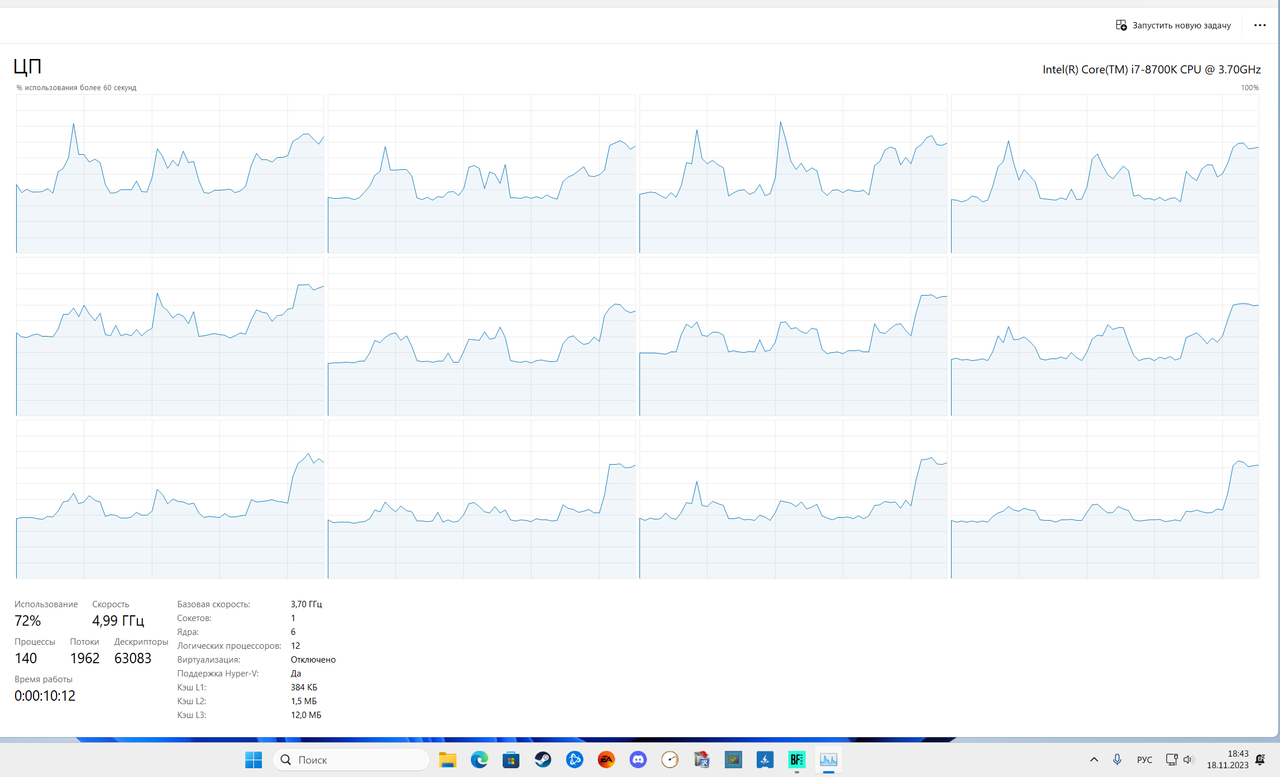Click the base speed value 3,70 ГГц
The width and height of the screenshot is (1280, 777).
pos(307,604)
